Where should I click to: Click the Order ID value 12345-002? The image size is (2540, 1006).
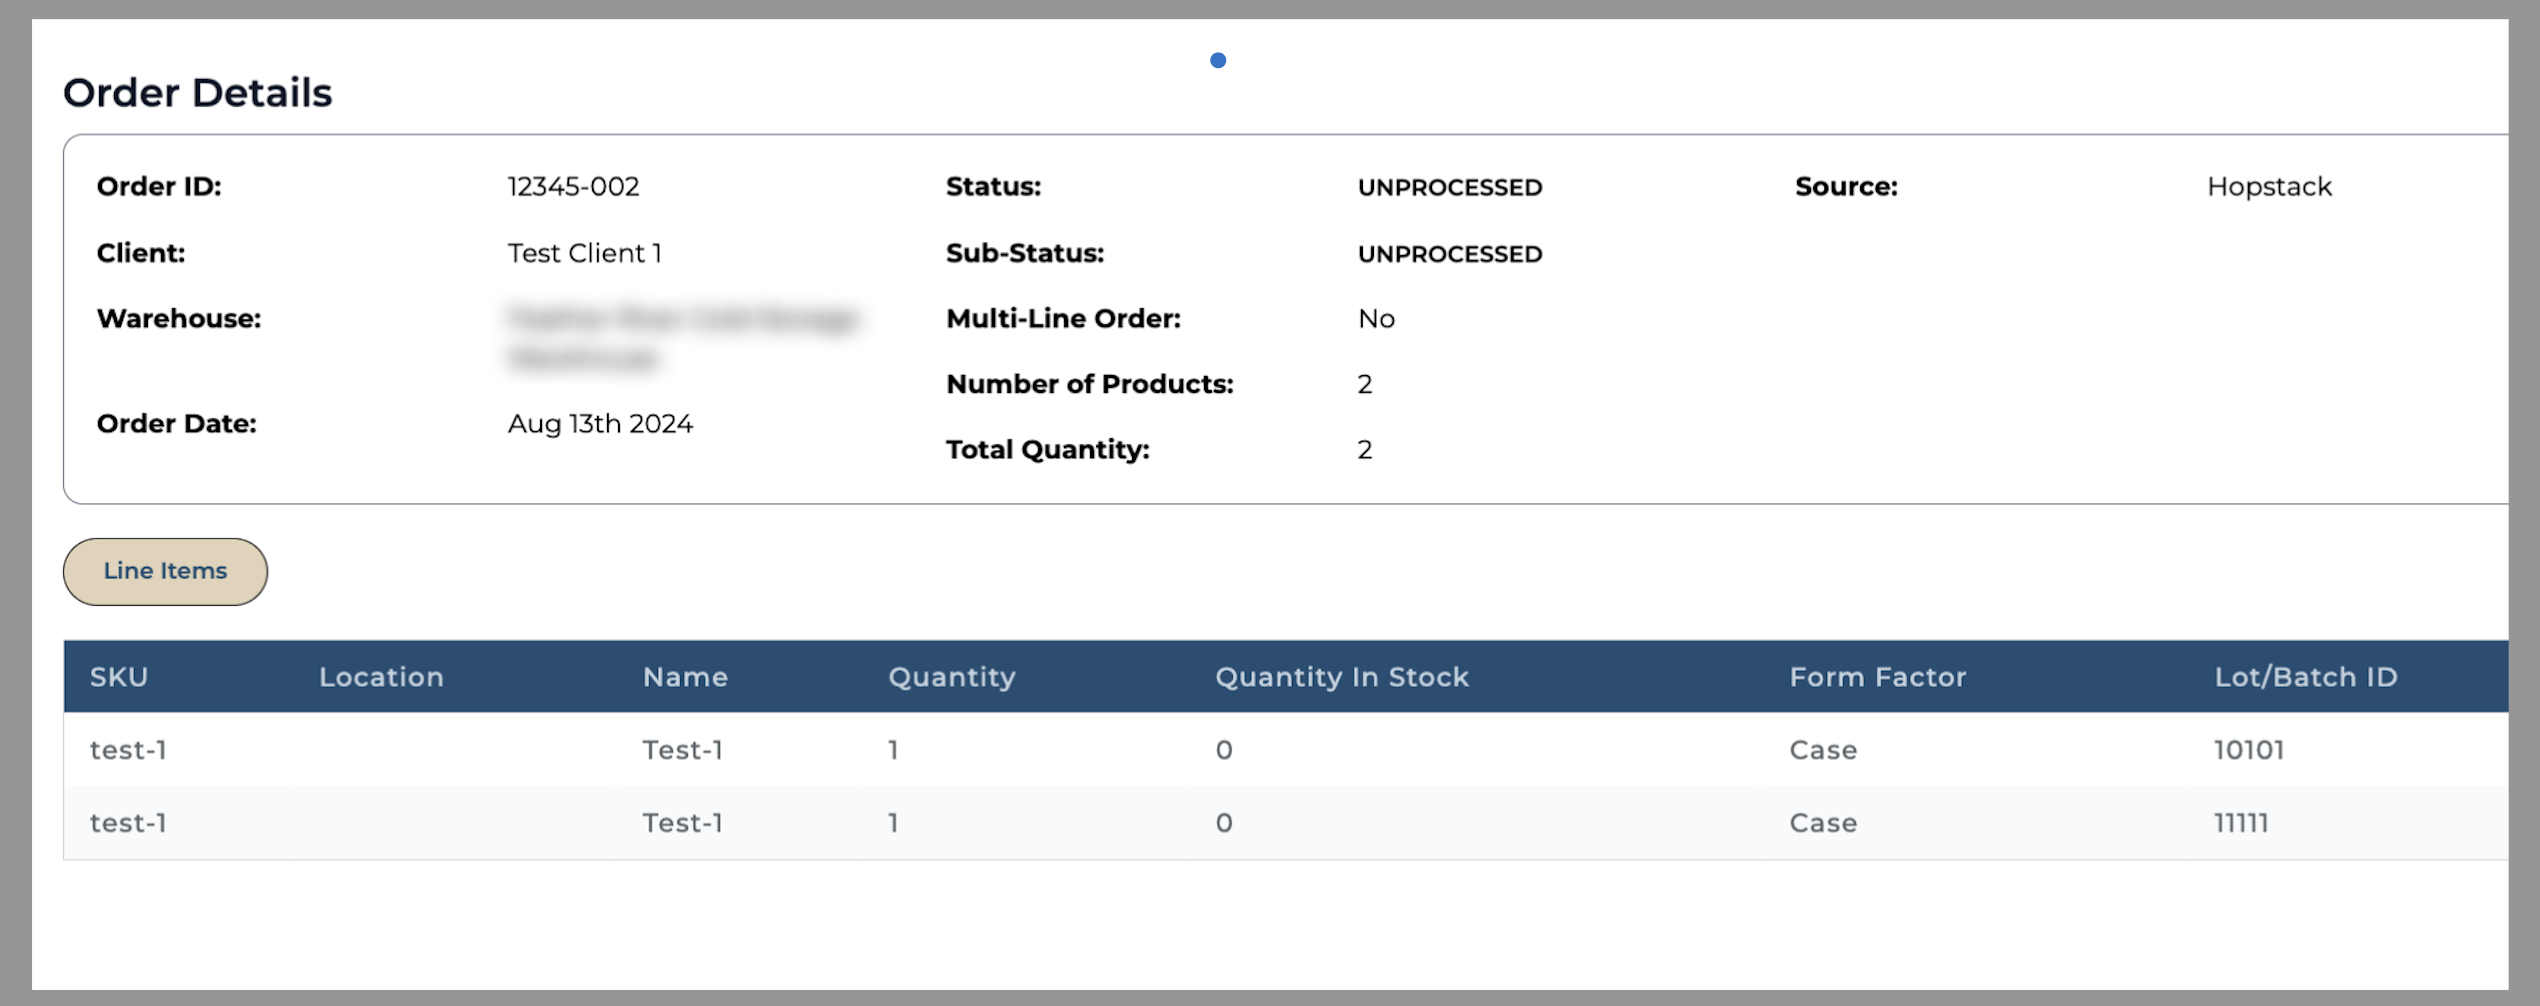[x=573, y=187]
